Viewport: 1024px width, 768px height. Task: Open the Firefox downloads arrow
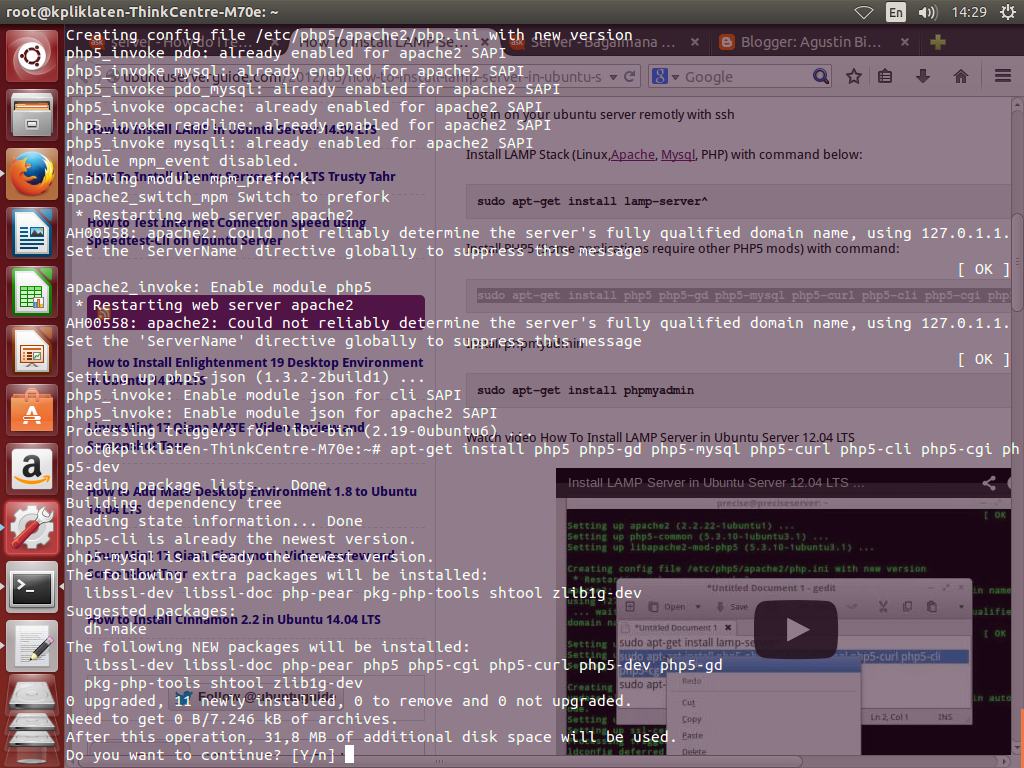point(923,76)
